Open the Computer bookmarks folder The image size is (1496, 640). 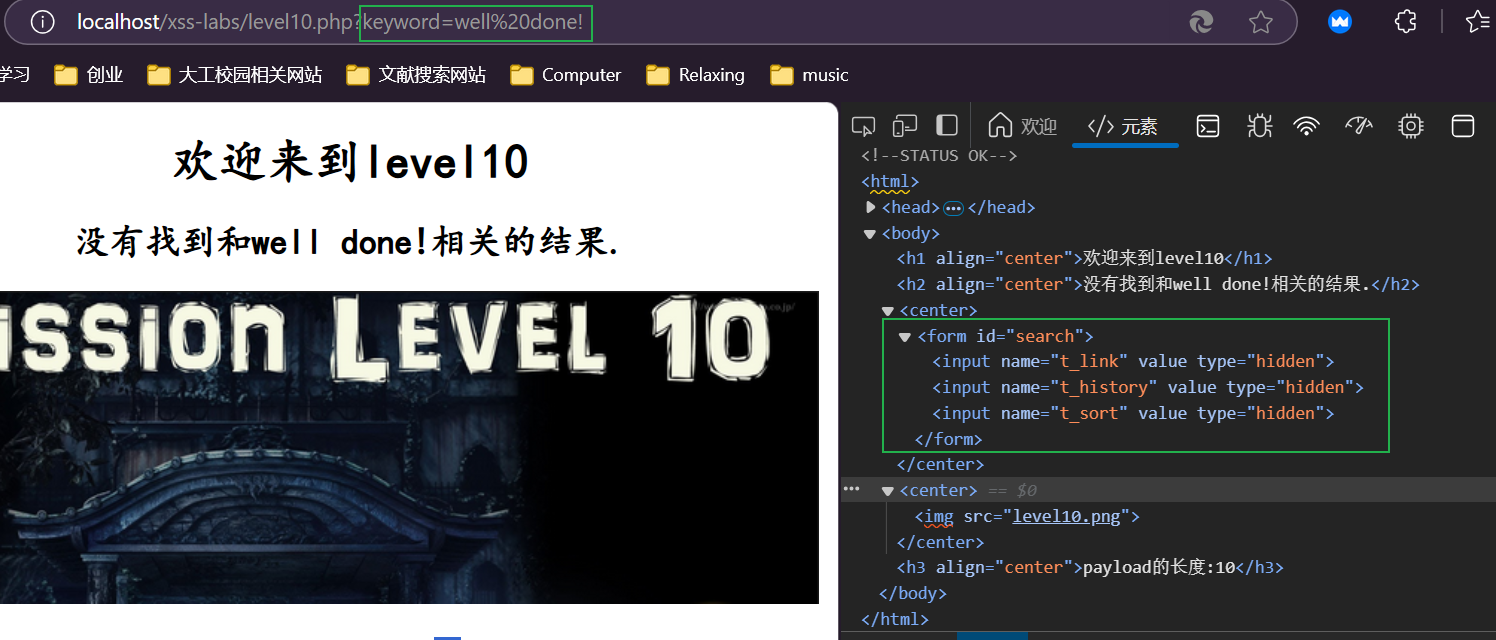click(x=565, y=75)
